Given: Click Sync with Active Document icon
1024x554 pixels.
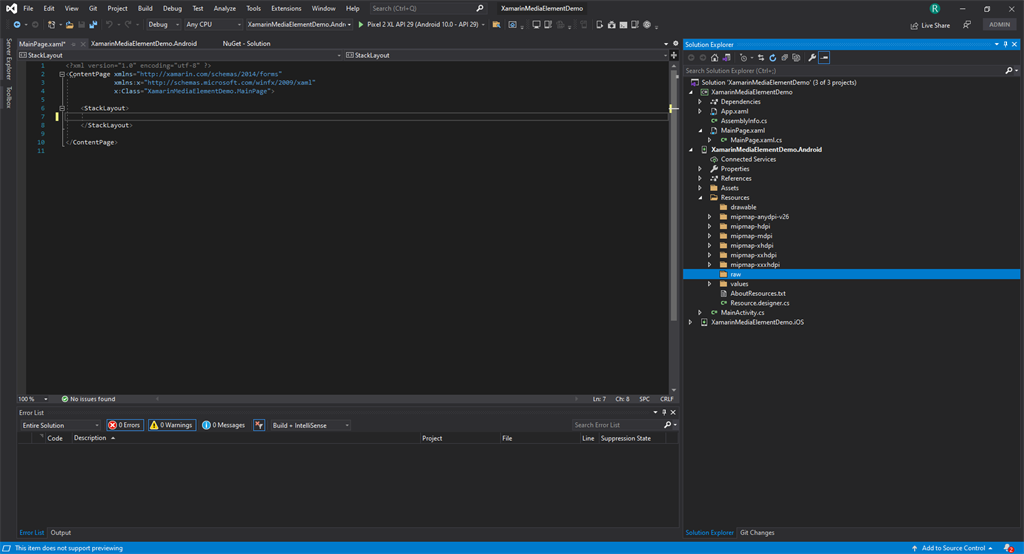Looking at the screenshot, I should click(761, 57).
